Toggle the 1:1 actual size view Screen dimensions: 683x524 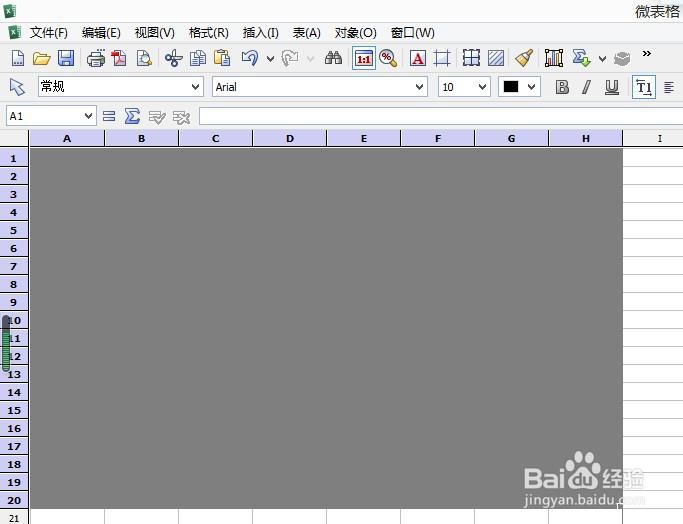(363, 58)
